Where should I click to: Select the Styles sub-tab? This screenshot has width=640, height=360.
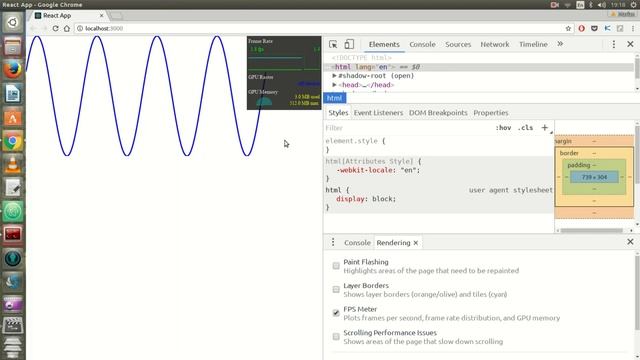(x=338, y=113)
